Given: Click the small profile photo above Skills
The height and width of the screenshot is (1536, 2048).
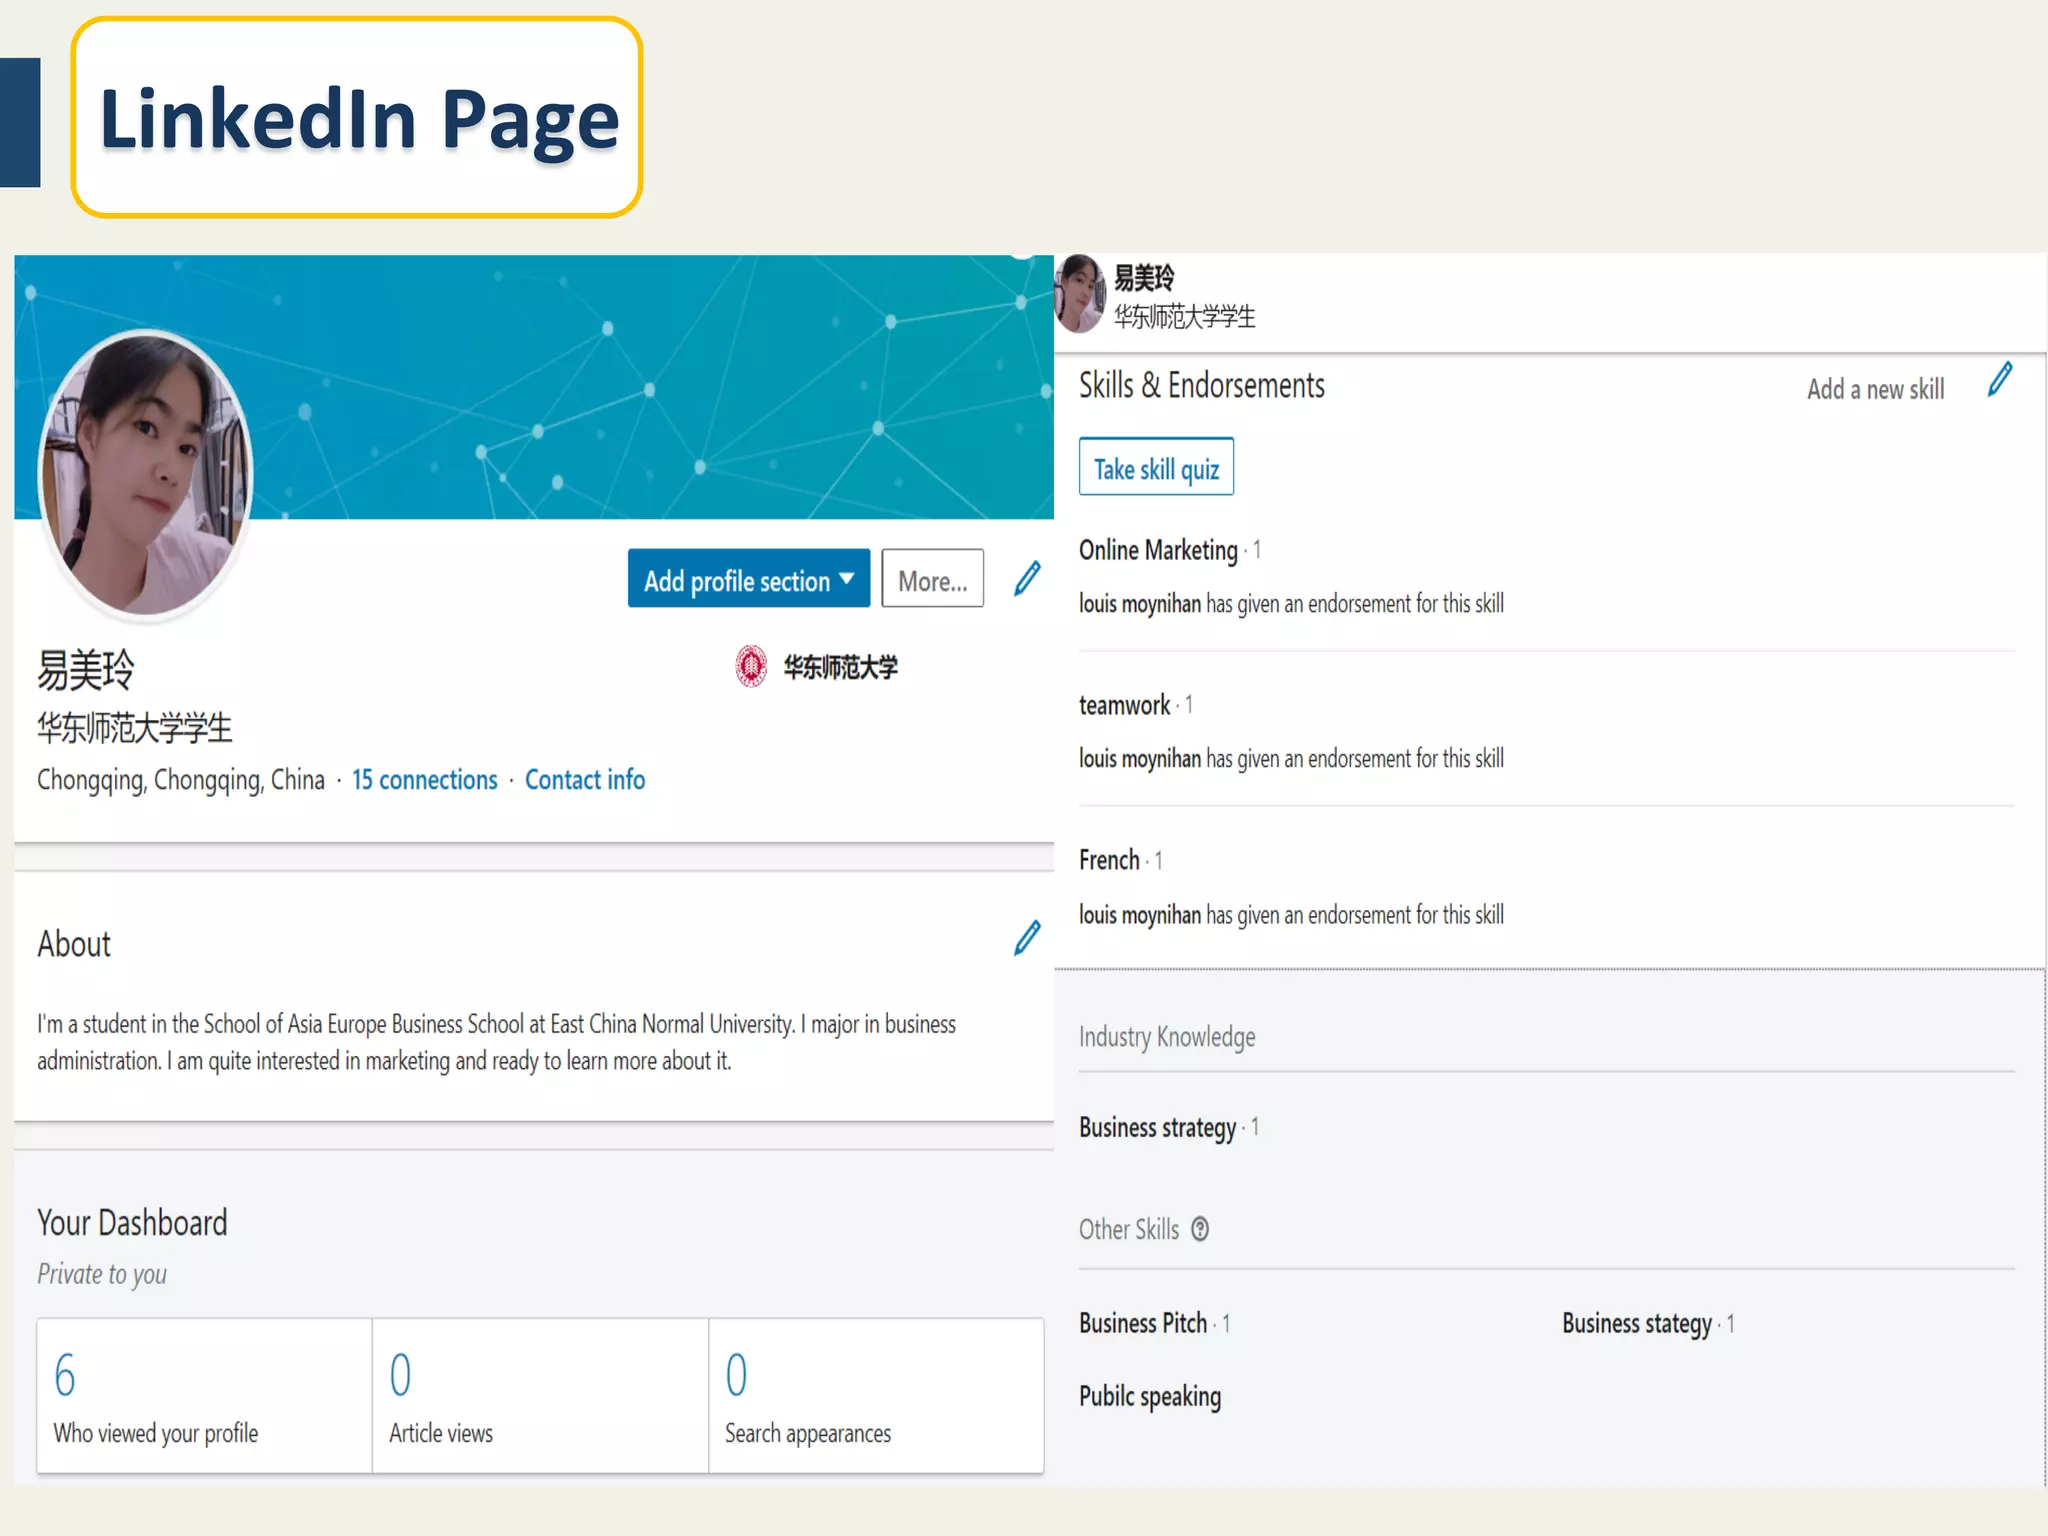Looking at the screenshot, I should [1080, 293].
